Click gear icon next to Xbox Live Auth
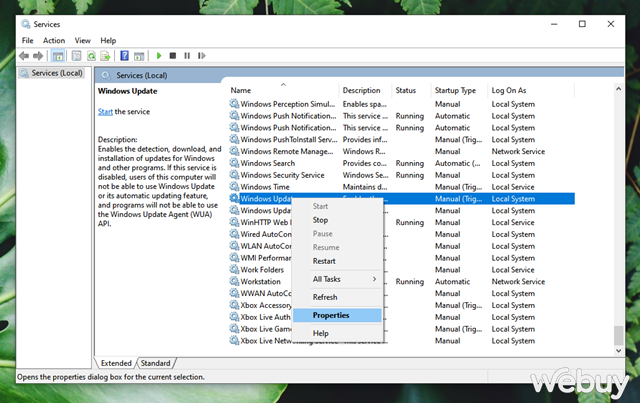 (x=234, y=317)
